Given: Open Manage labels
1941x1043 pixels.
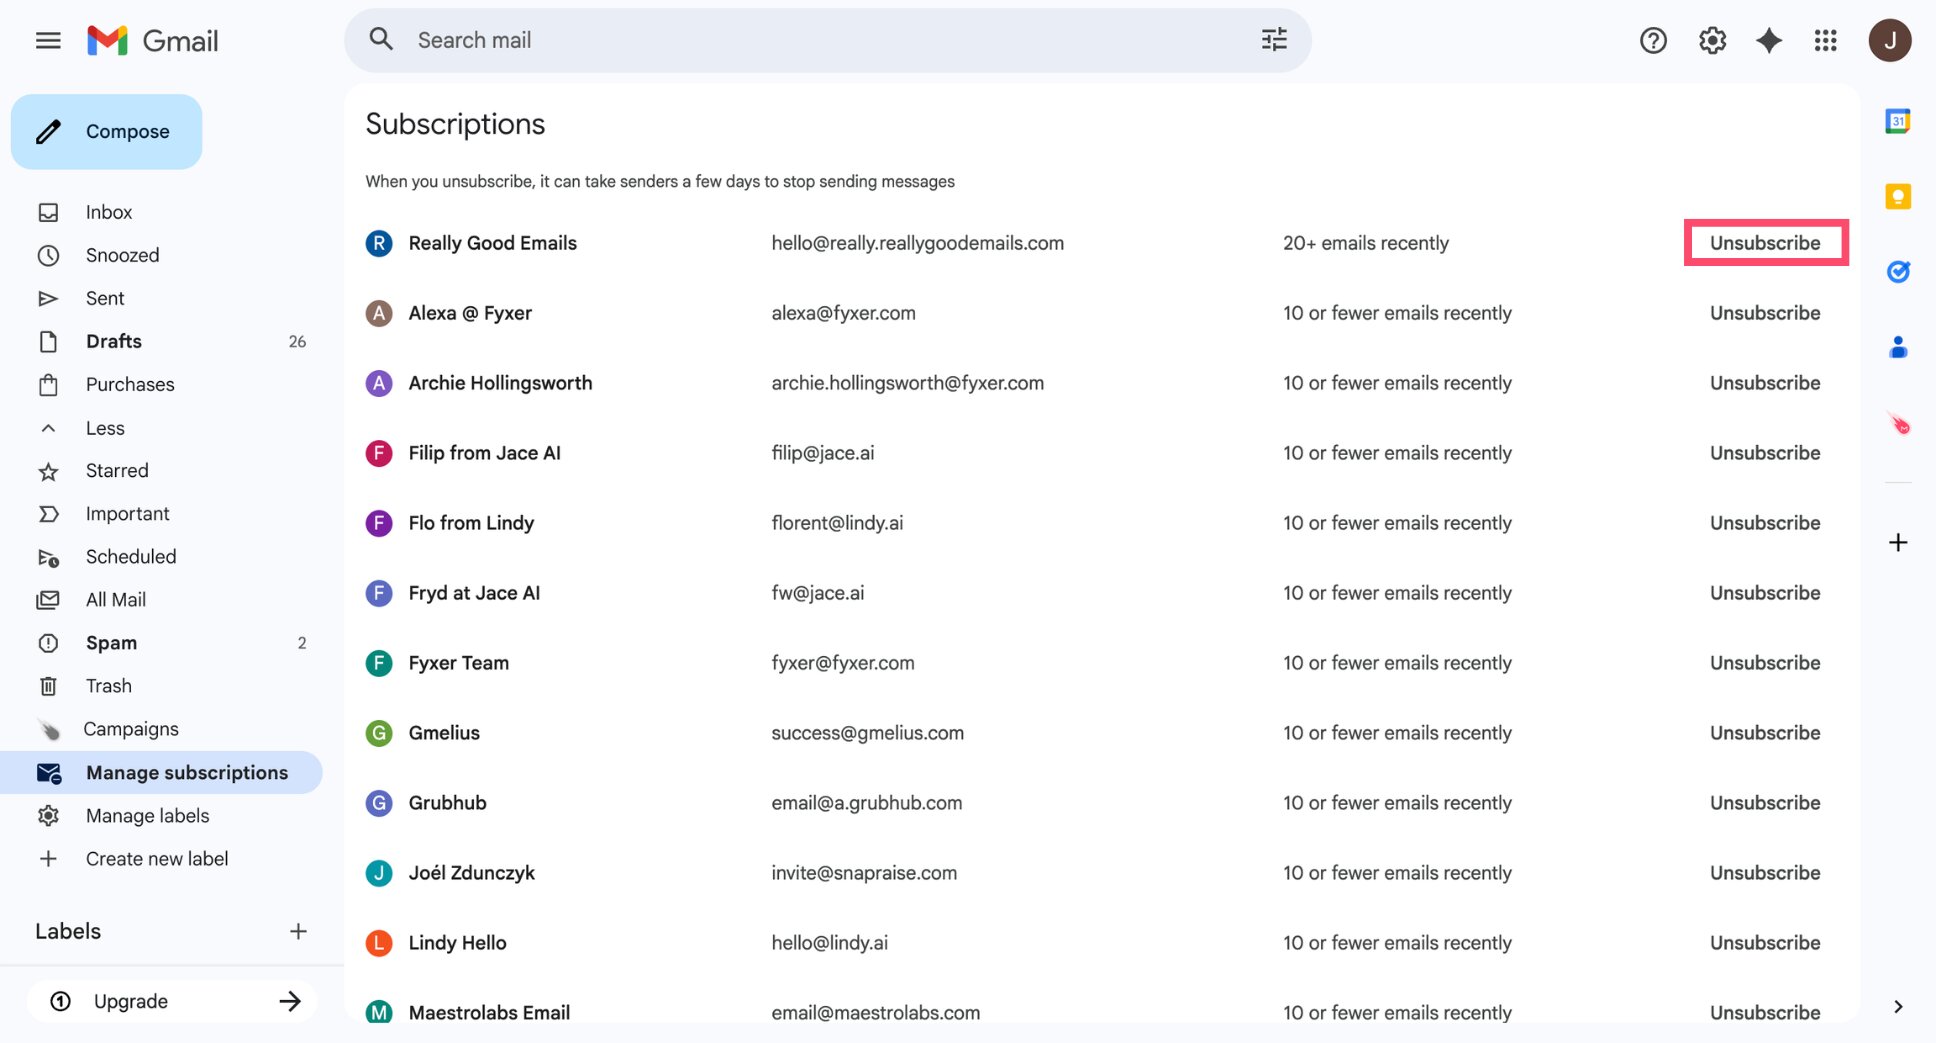Looking at the screenshot, I should (x=163, y=815).
